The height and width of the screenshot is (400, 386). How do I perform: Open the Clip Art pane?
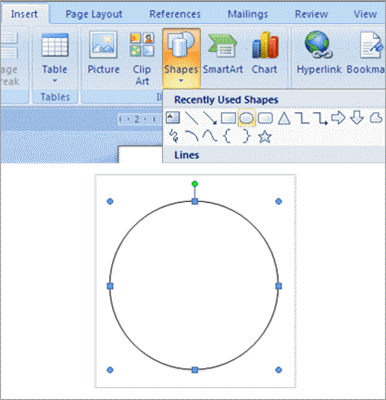(142, 59)
